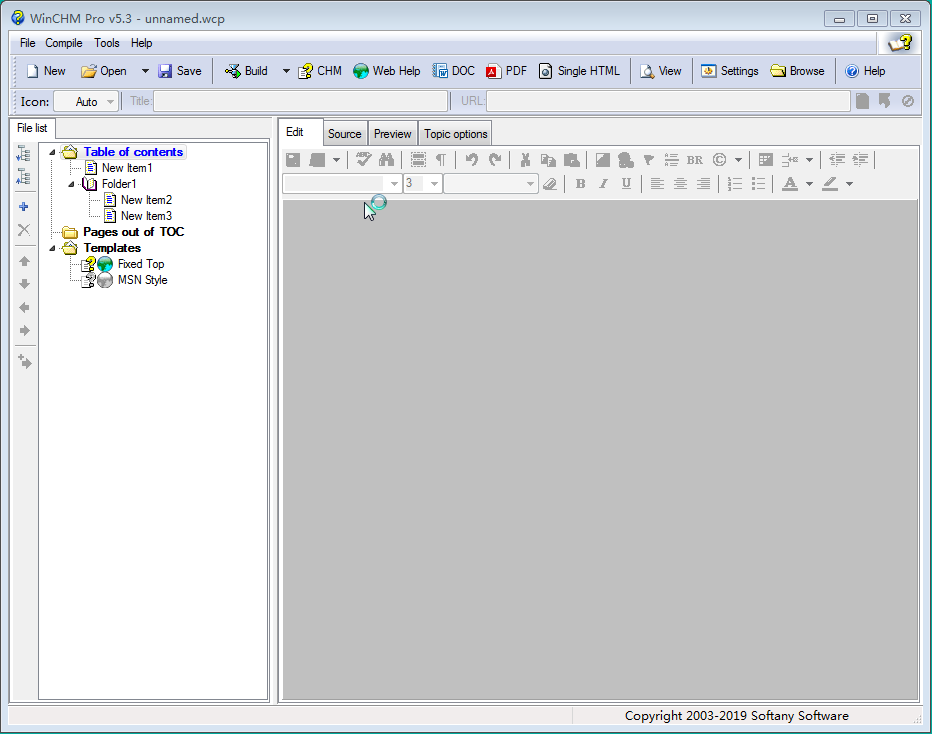Open the Icon Auto dropdown

click(x=109, y=101)
